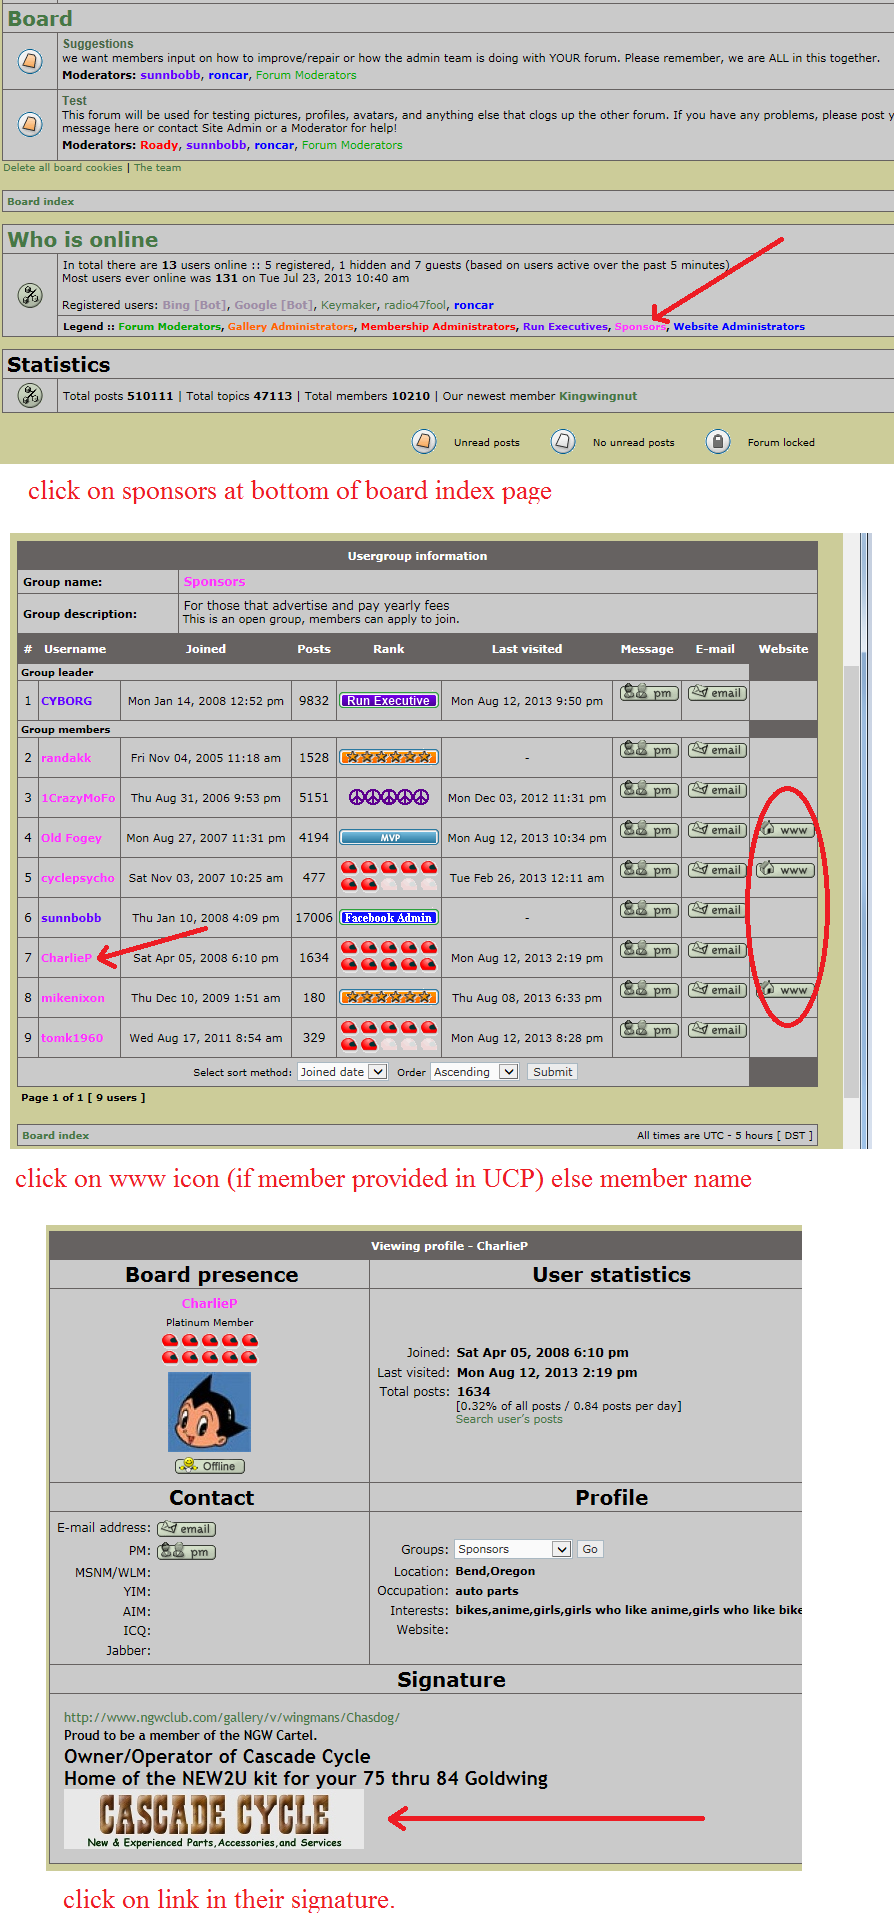The width and height of the screenshot is (894, 1930).
Task: Click CYBORG's Run Executive rank badge
Action: (388, 701)
